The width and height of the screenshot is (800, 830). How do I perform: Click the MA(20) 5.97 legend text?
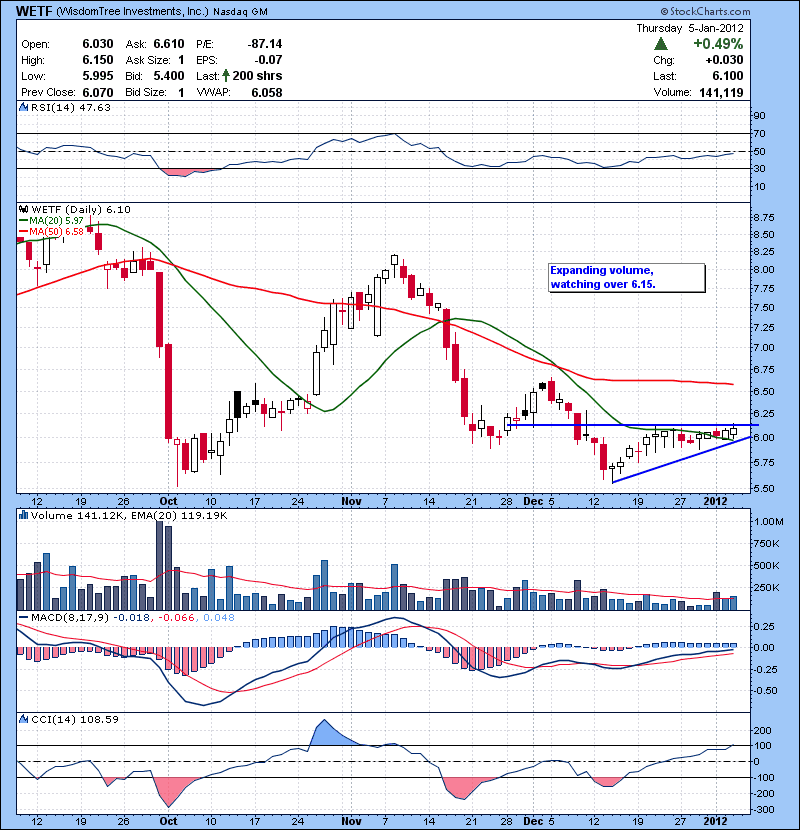click(56, 220)
